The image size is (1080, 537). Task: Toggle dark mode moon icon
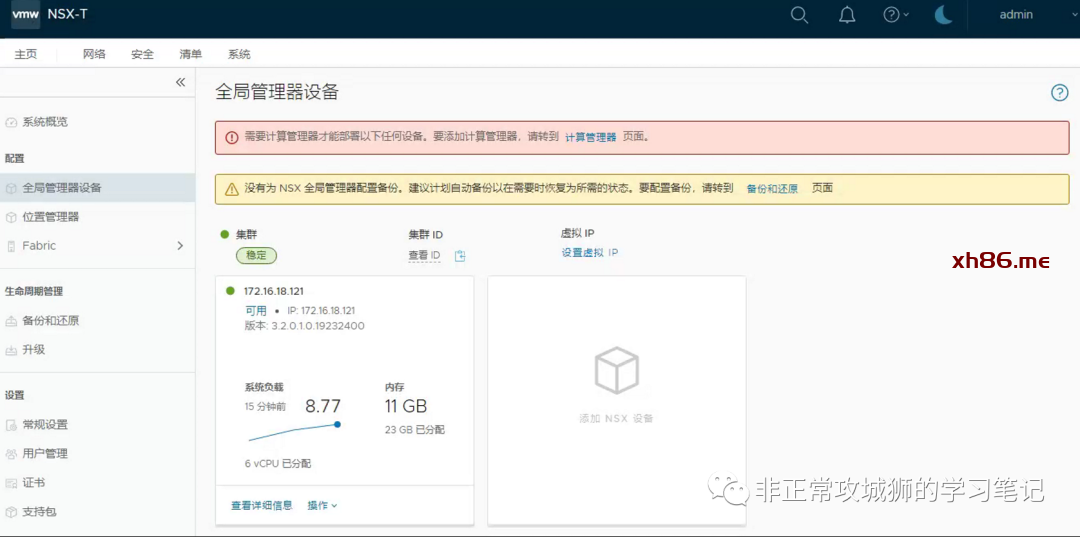point(943,15)
